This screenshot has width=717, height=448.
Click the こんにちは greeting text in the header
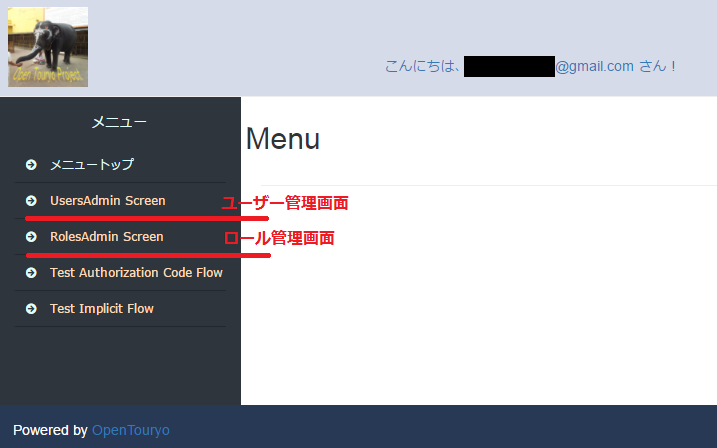tap(423, 66)
